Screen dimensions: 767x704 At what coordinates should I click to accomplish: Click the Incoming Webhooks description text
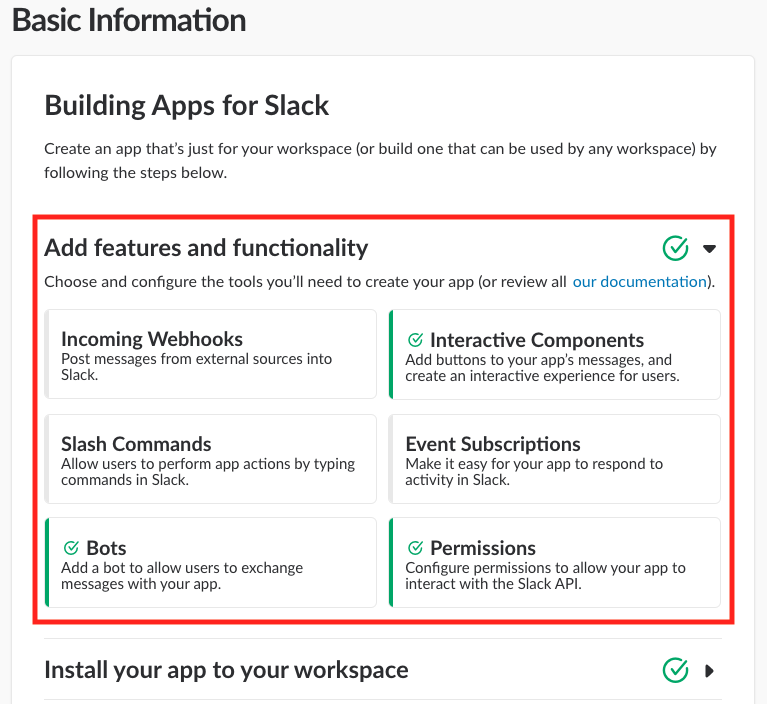[x=196, y=367]
